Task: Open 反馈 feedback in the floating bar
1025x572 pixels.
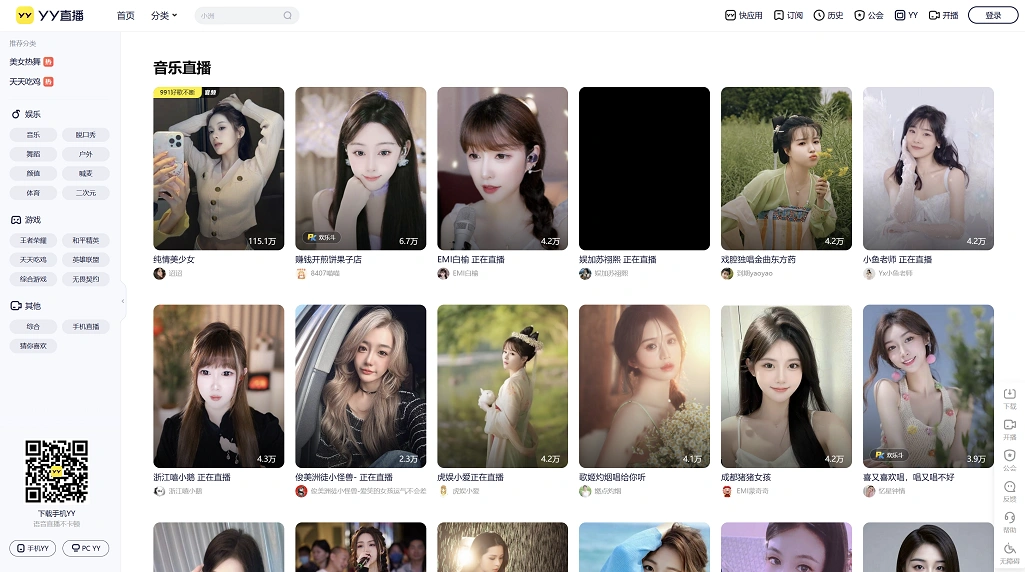Action: pos(1009,490)
